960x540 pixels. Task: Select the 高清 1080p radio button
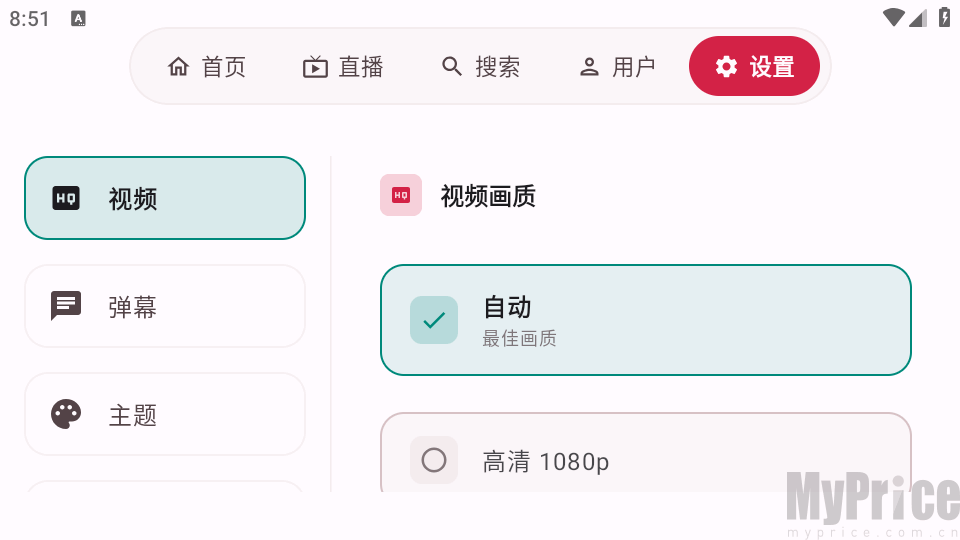434,460
